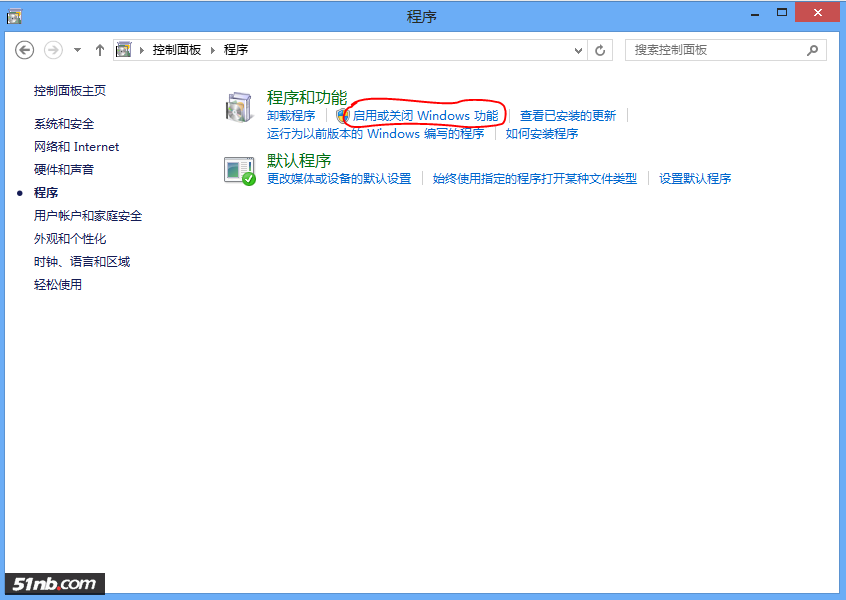Click 如何安装程序 link
The height and width of the screenshot is (600, 846).
[542, 133]
